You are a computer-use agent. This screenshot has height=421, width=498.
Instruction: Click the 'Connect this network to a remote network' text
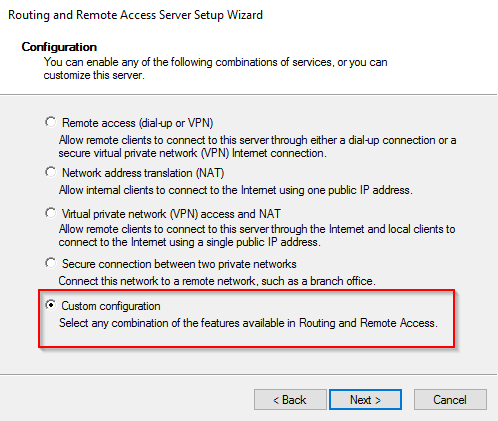[x=217, y=281]
